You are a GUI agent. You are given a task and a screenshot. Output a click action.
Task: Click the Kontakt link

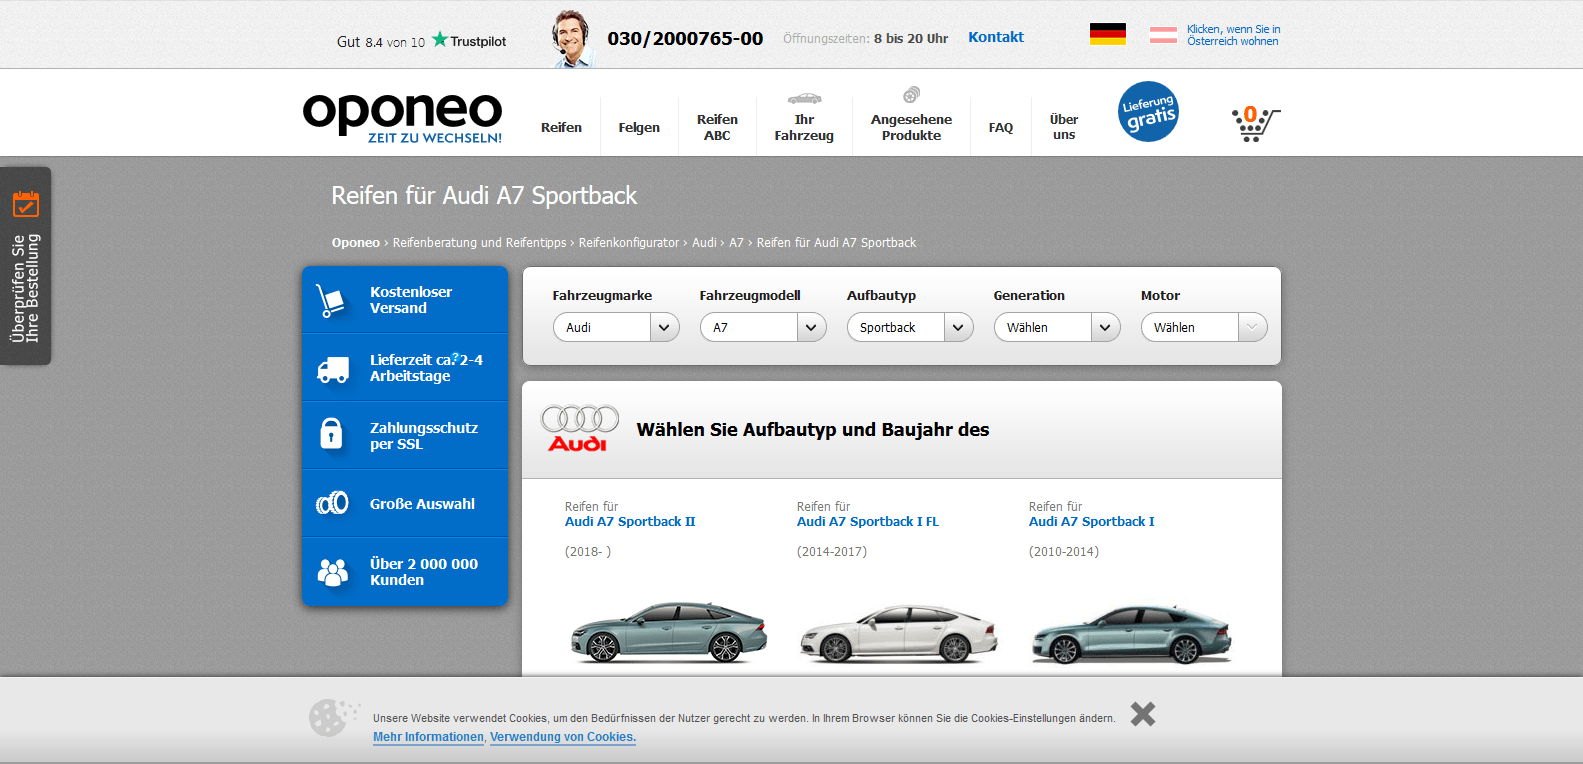(995, 37)
